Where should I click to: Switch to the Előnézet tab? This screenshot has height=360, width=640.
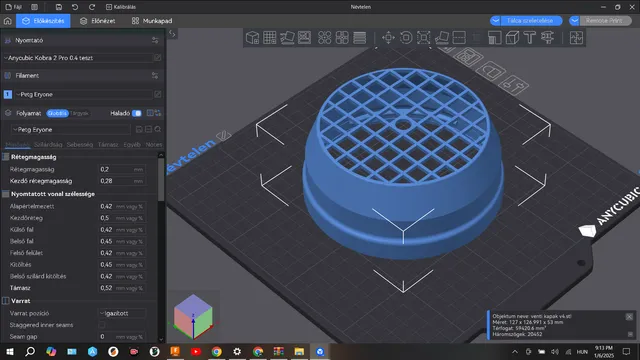(98, 21)
